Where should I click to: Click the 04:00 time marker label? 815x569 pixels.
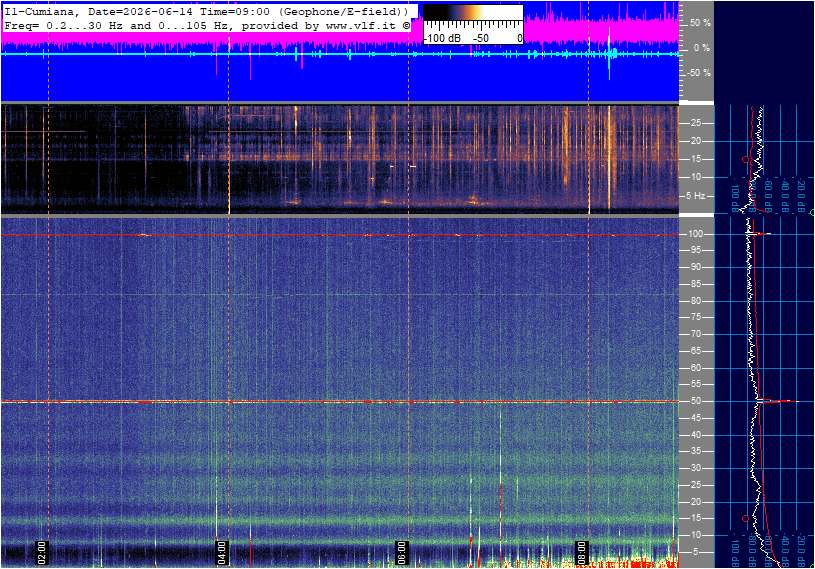[x=221, y=552]
